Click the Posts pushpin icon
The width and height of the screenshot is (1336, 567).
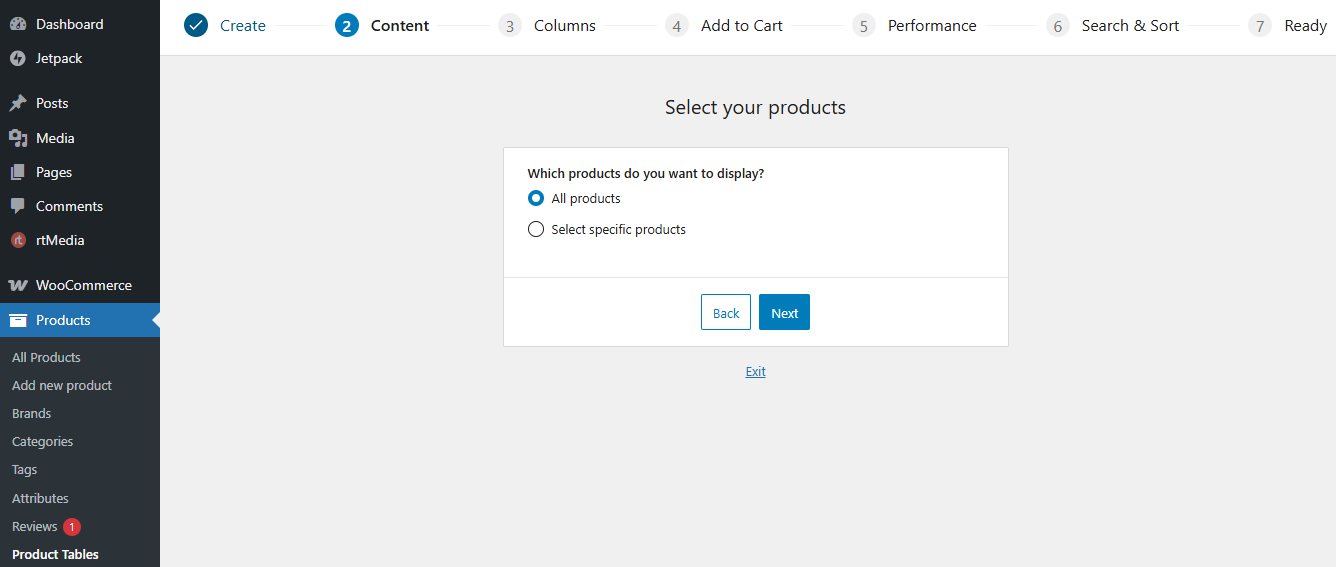[18, 103]
